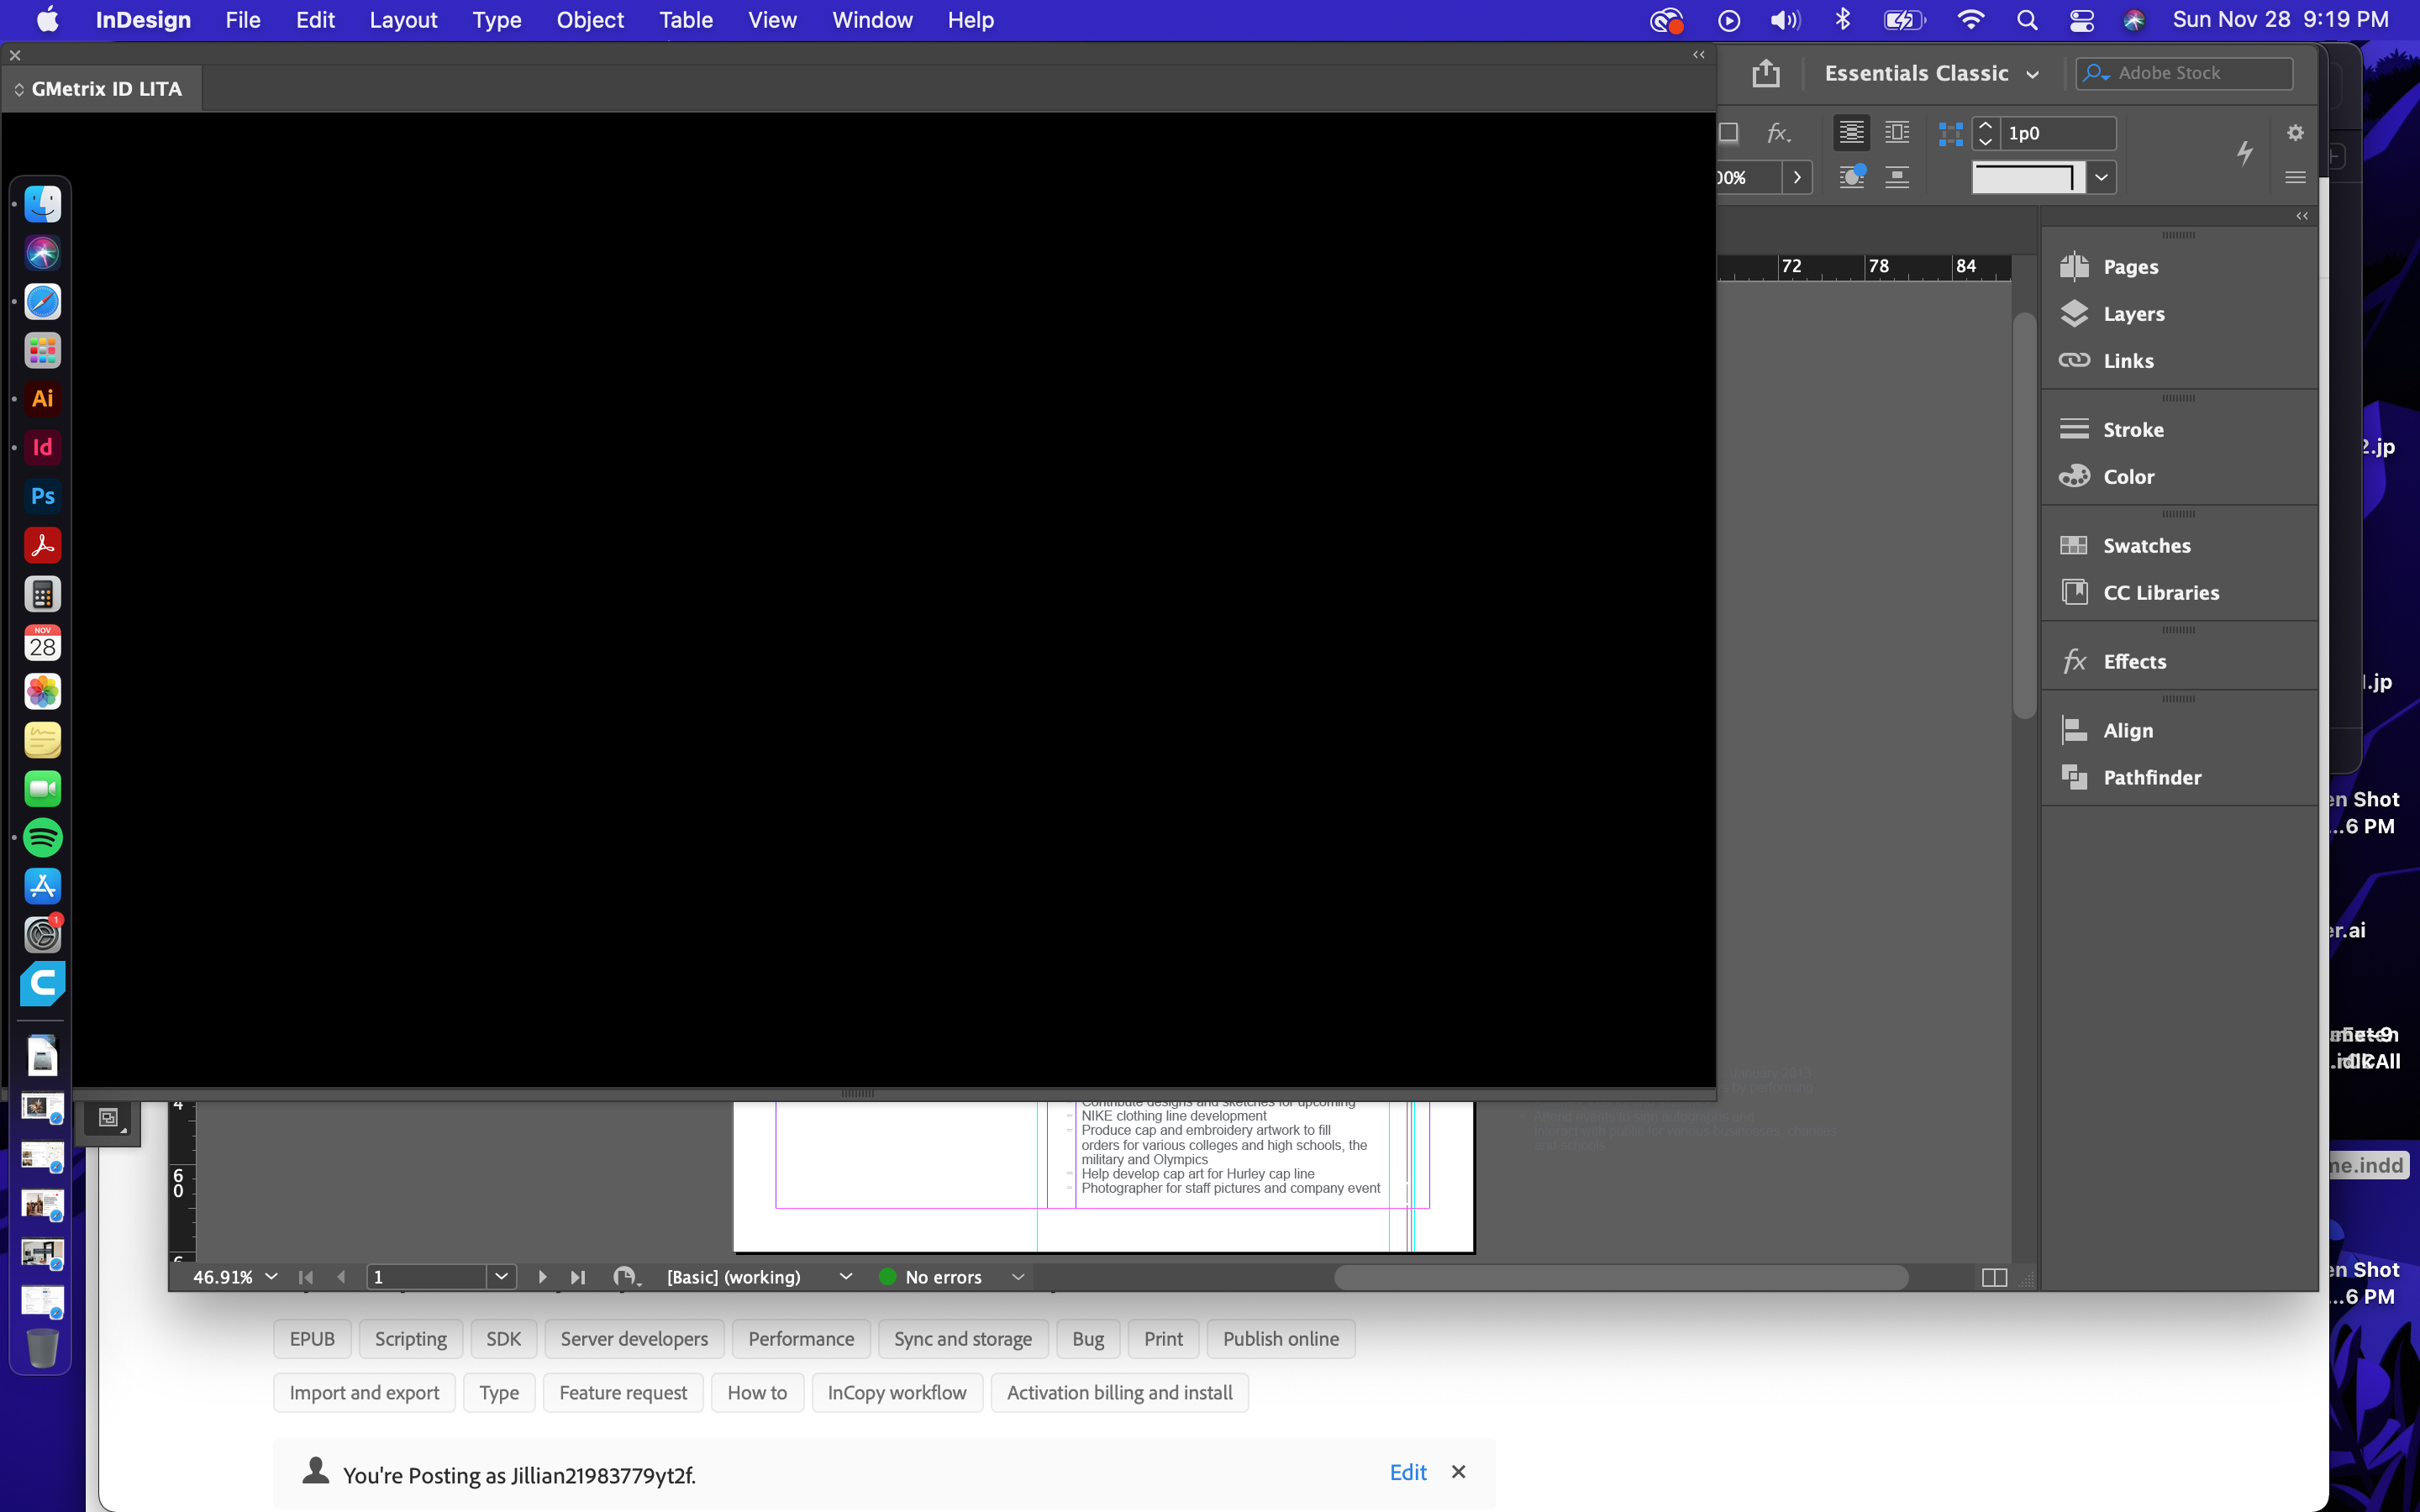Open the Control panel settings gear
Screen dimensions: 2420x1512
pos(2294,131)
